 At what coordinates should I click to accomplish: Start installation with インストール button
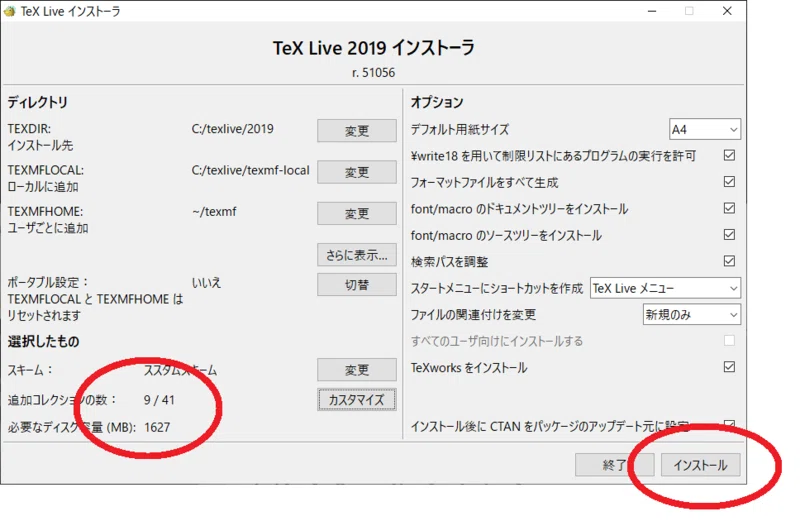pos(701,465)
